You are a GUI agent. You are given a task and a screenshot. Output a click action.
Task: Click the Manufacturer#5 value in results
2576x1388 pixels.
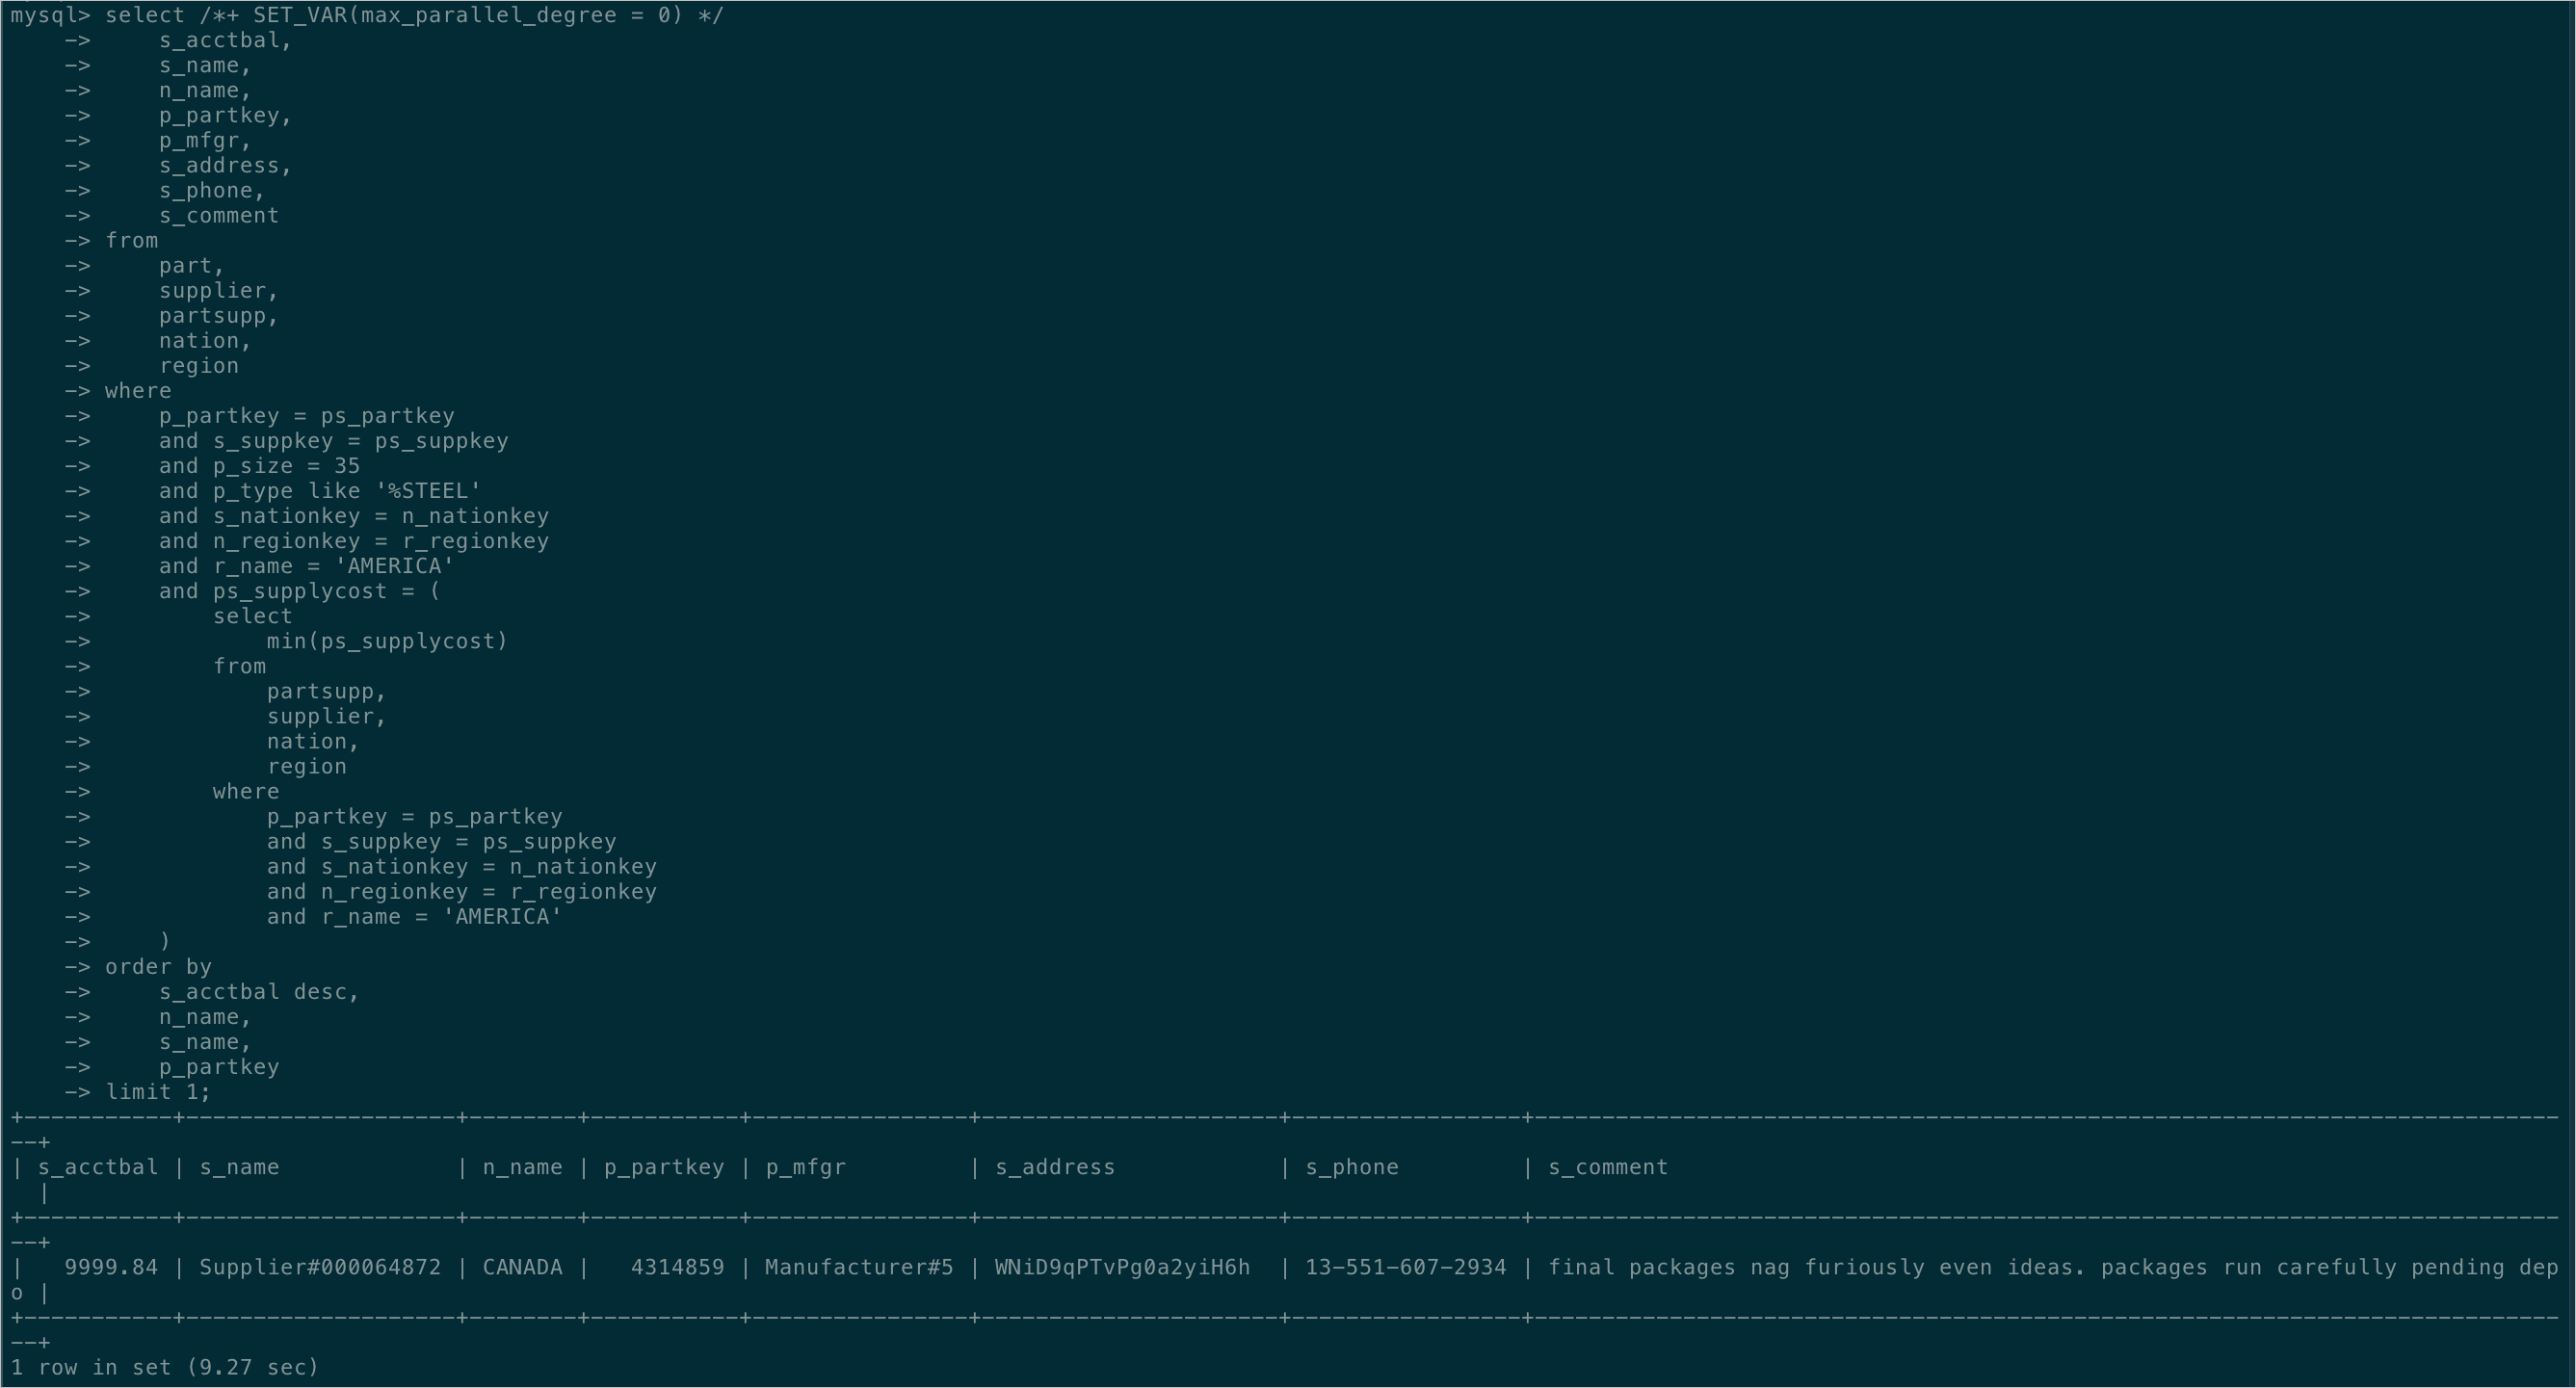pyautogui.click(x=858, y=1267)
